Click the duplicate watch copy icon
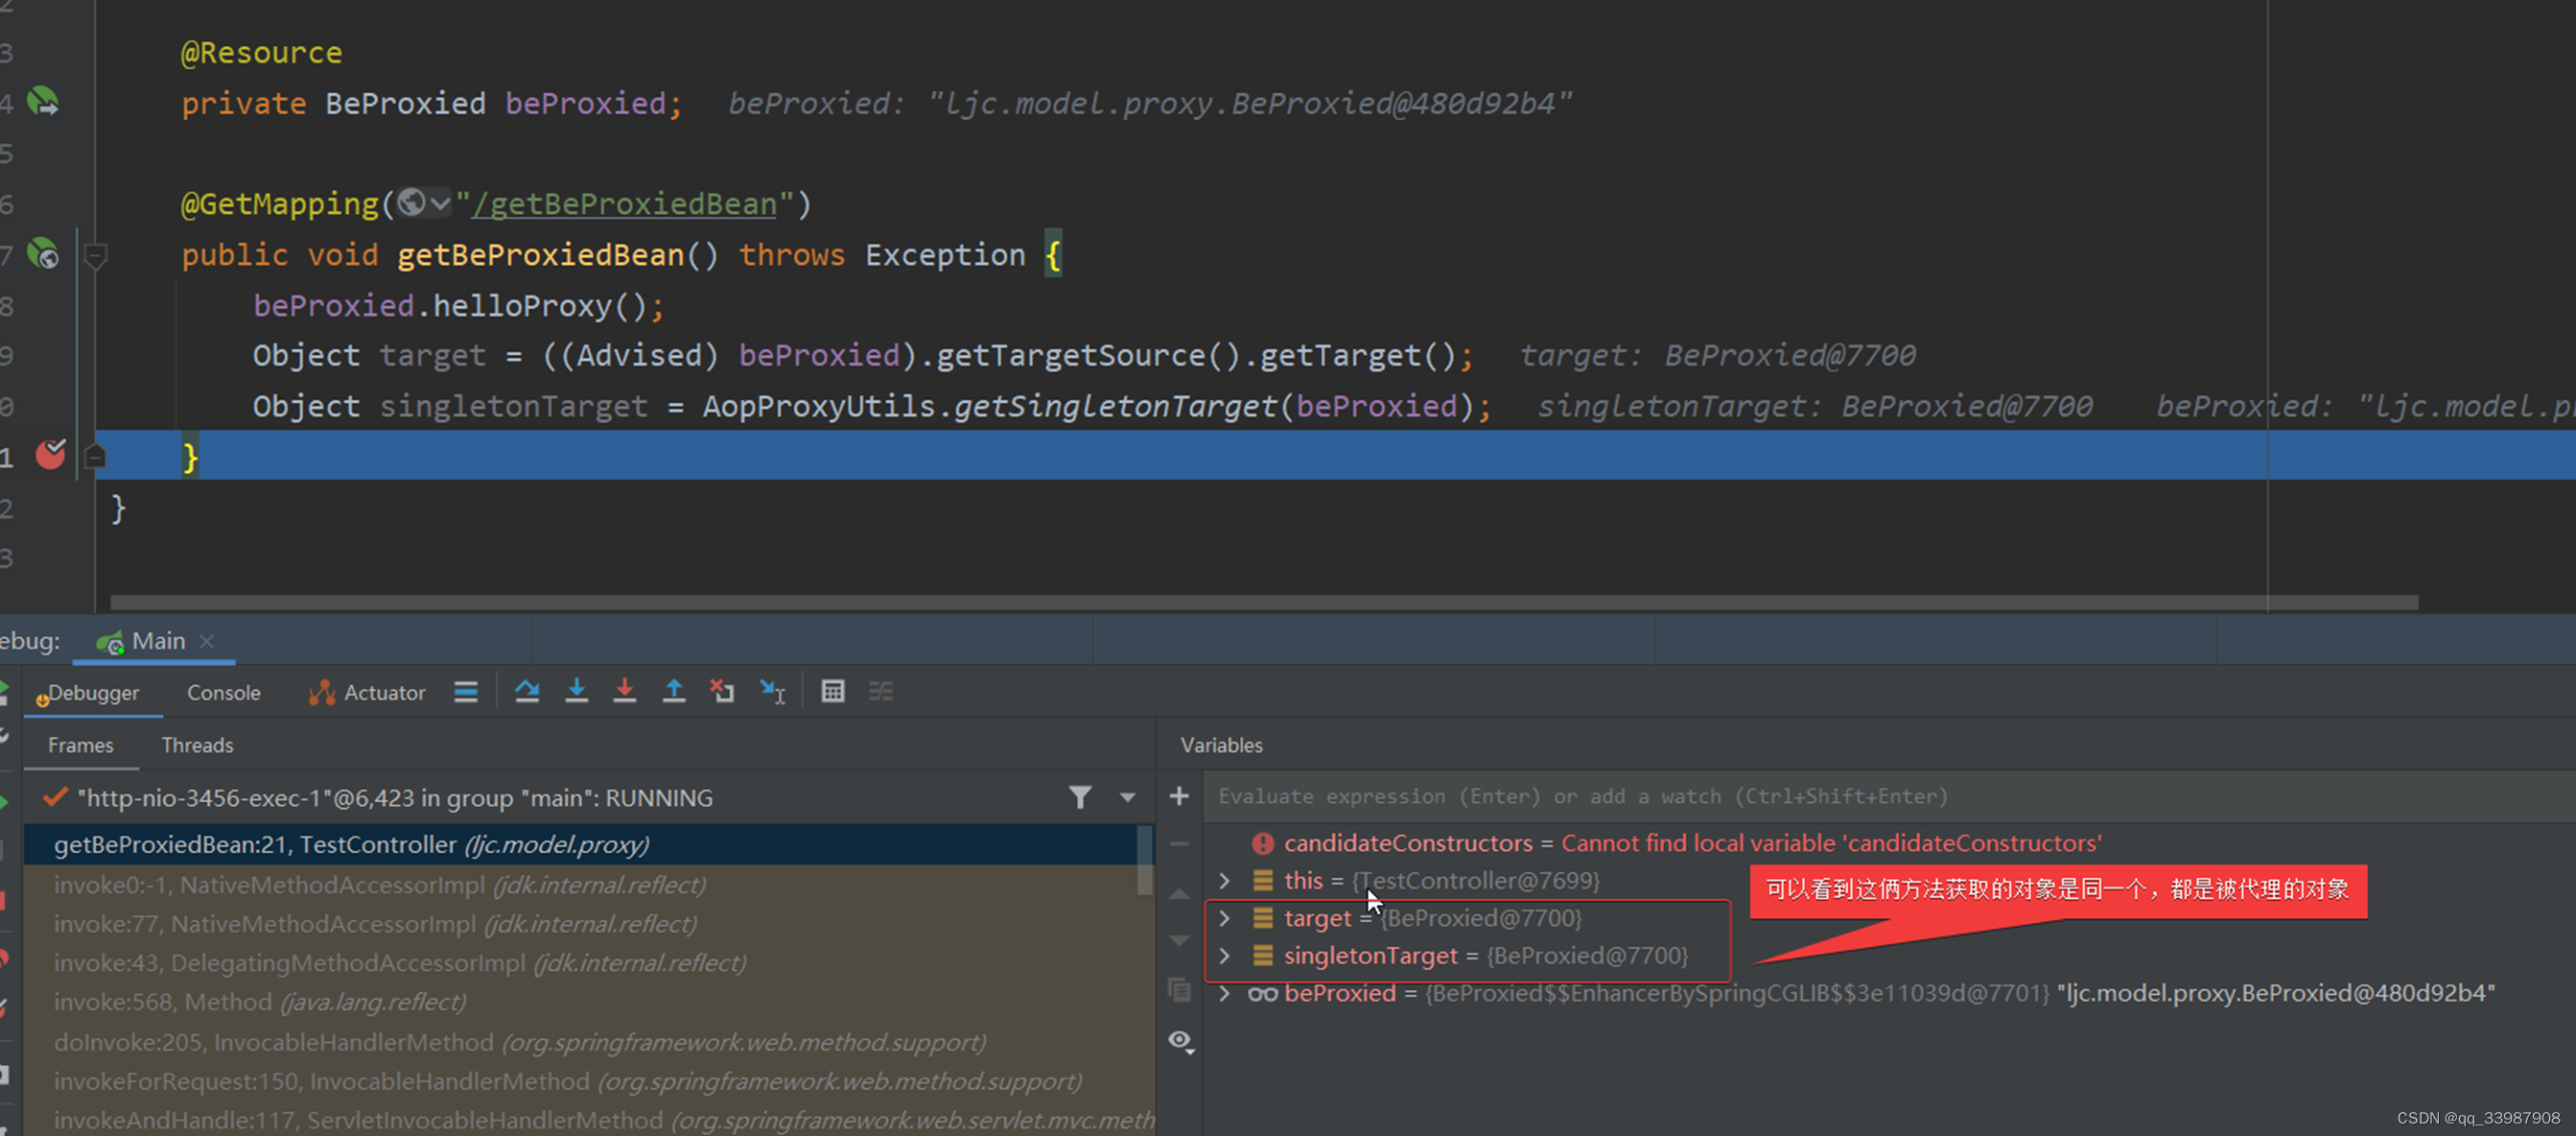This screenshot has width=2576, height=1136. (1180, 990)
